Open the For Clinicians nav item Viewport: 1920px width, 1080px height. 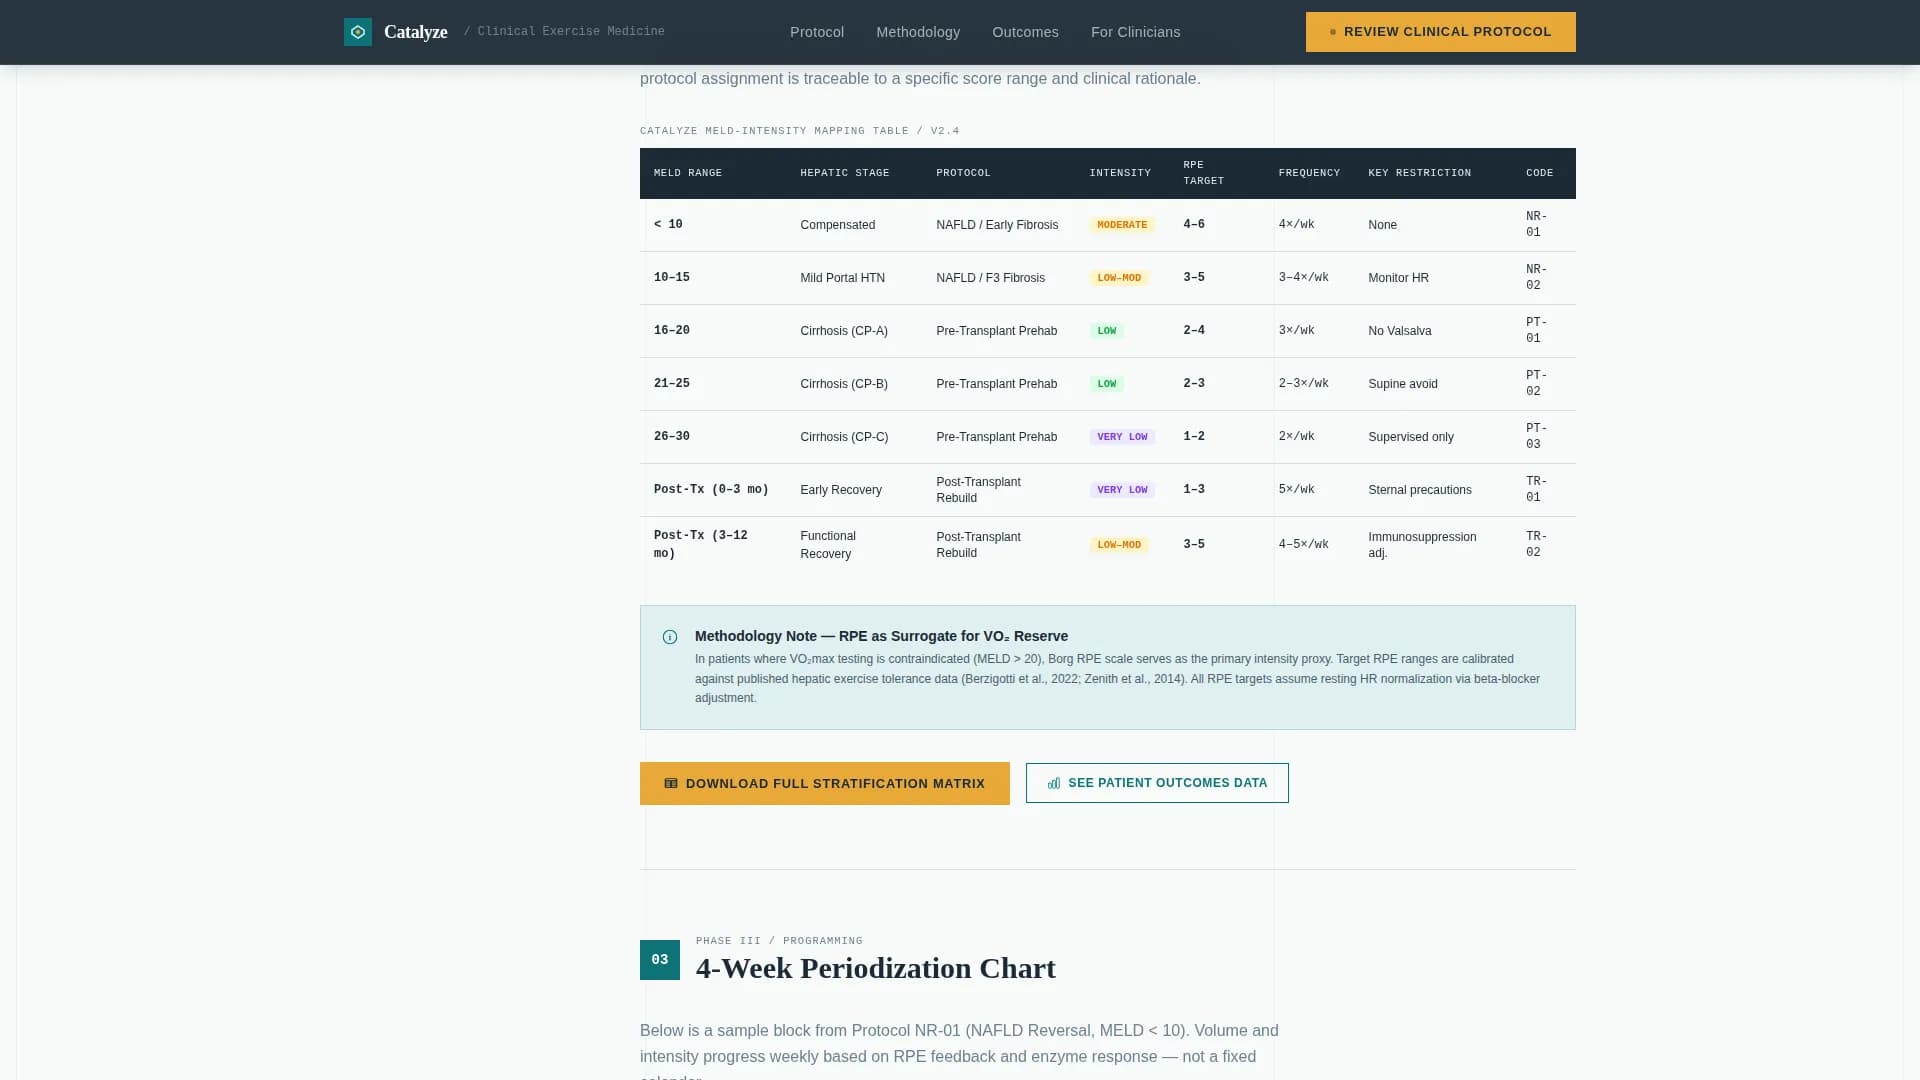1135,32
